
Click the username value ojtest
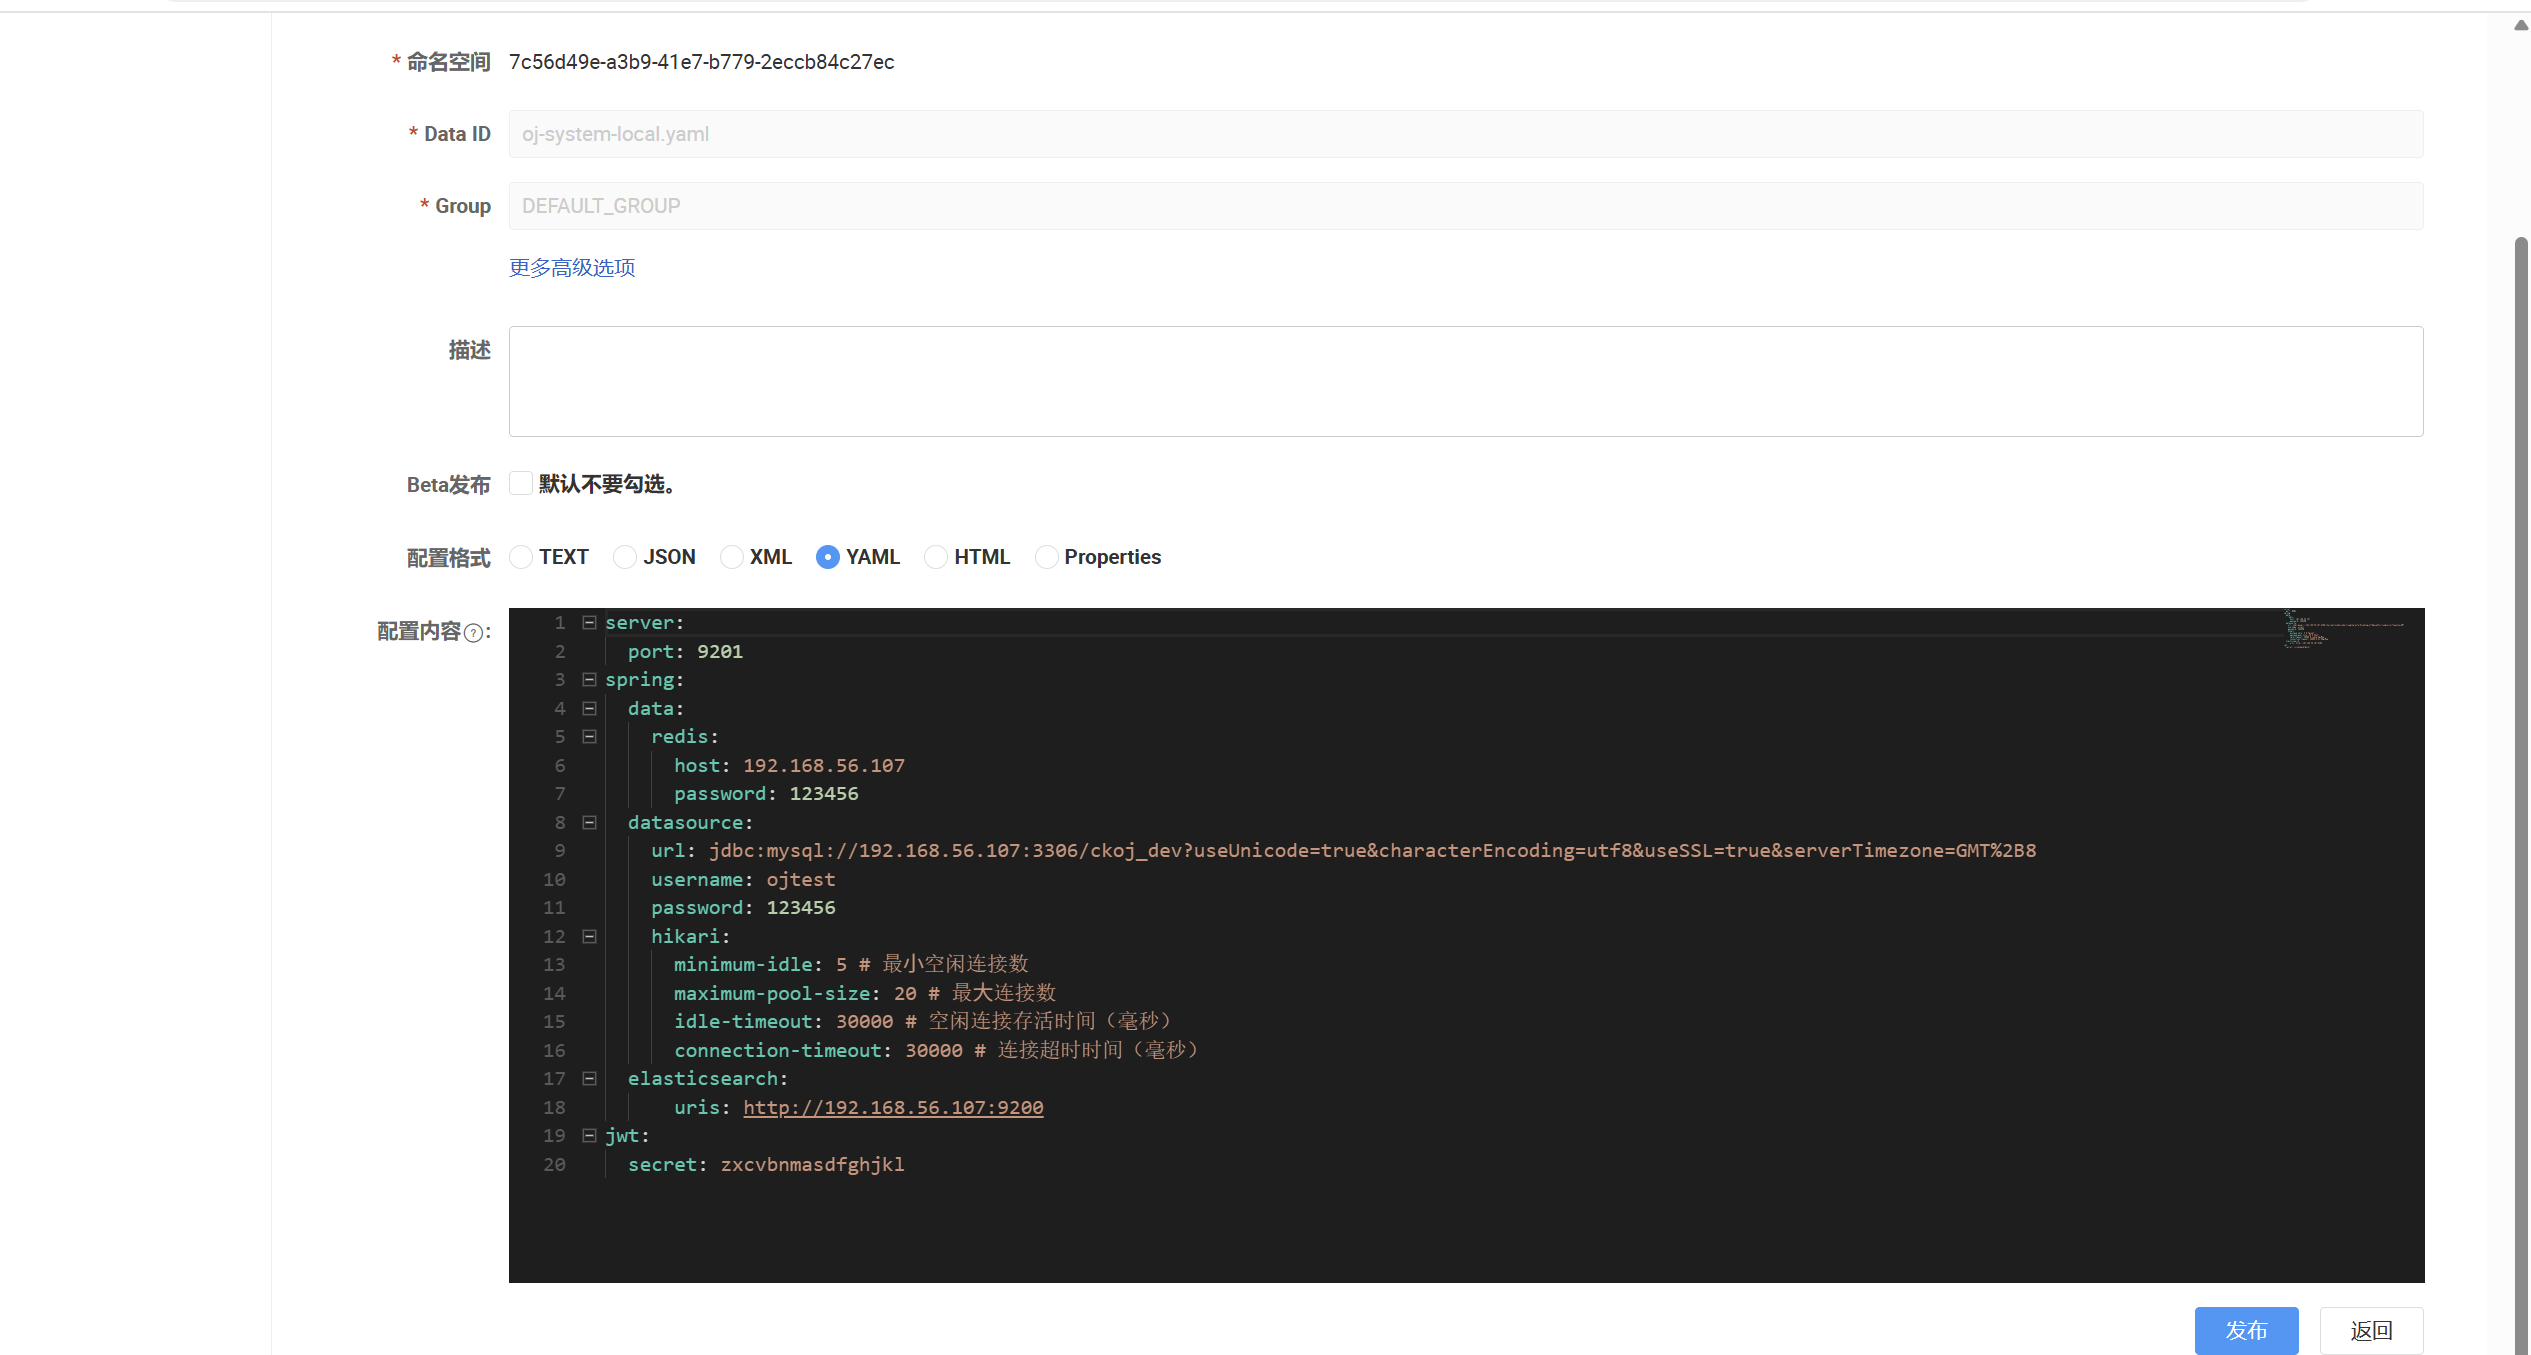[801, 880]
